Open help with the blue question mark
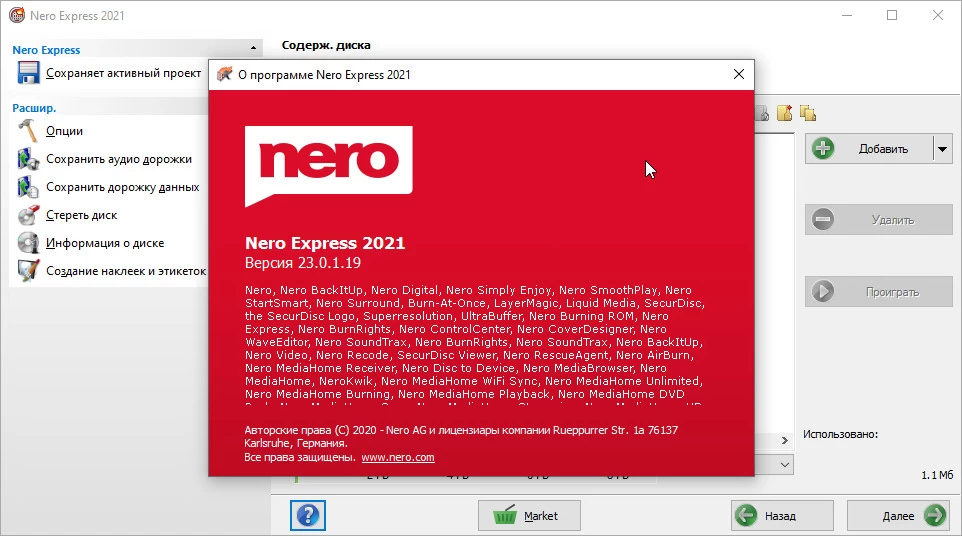This screenshot has height=536, width=962. tap(309, 516)
